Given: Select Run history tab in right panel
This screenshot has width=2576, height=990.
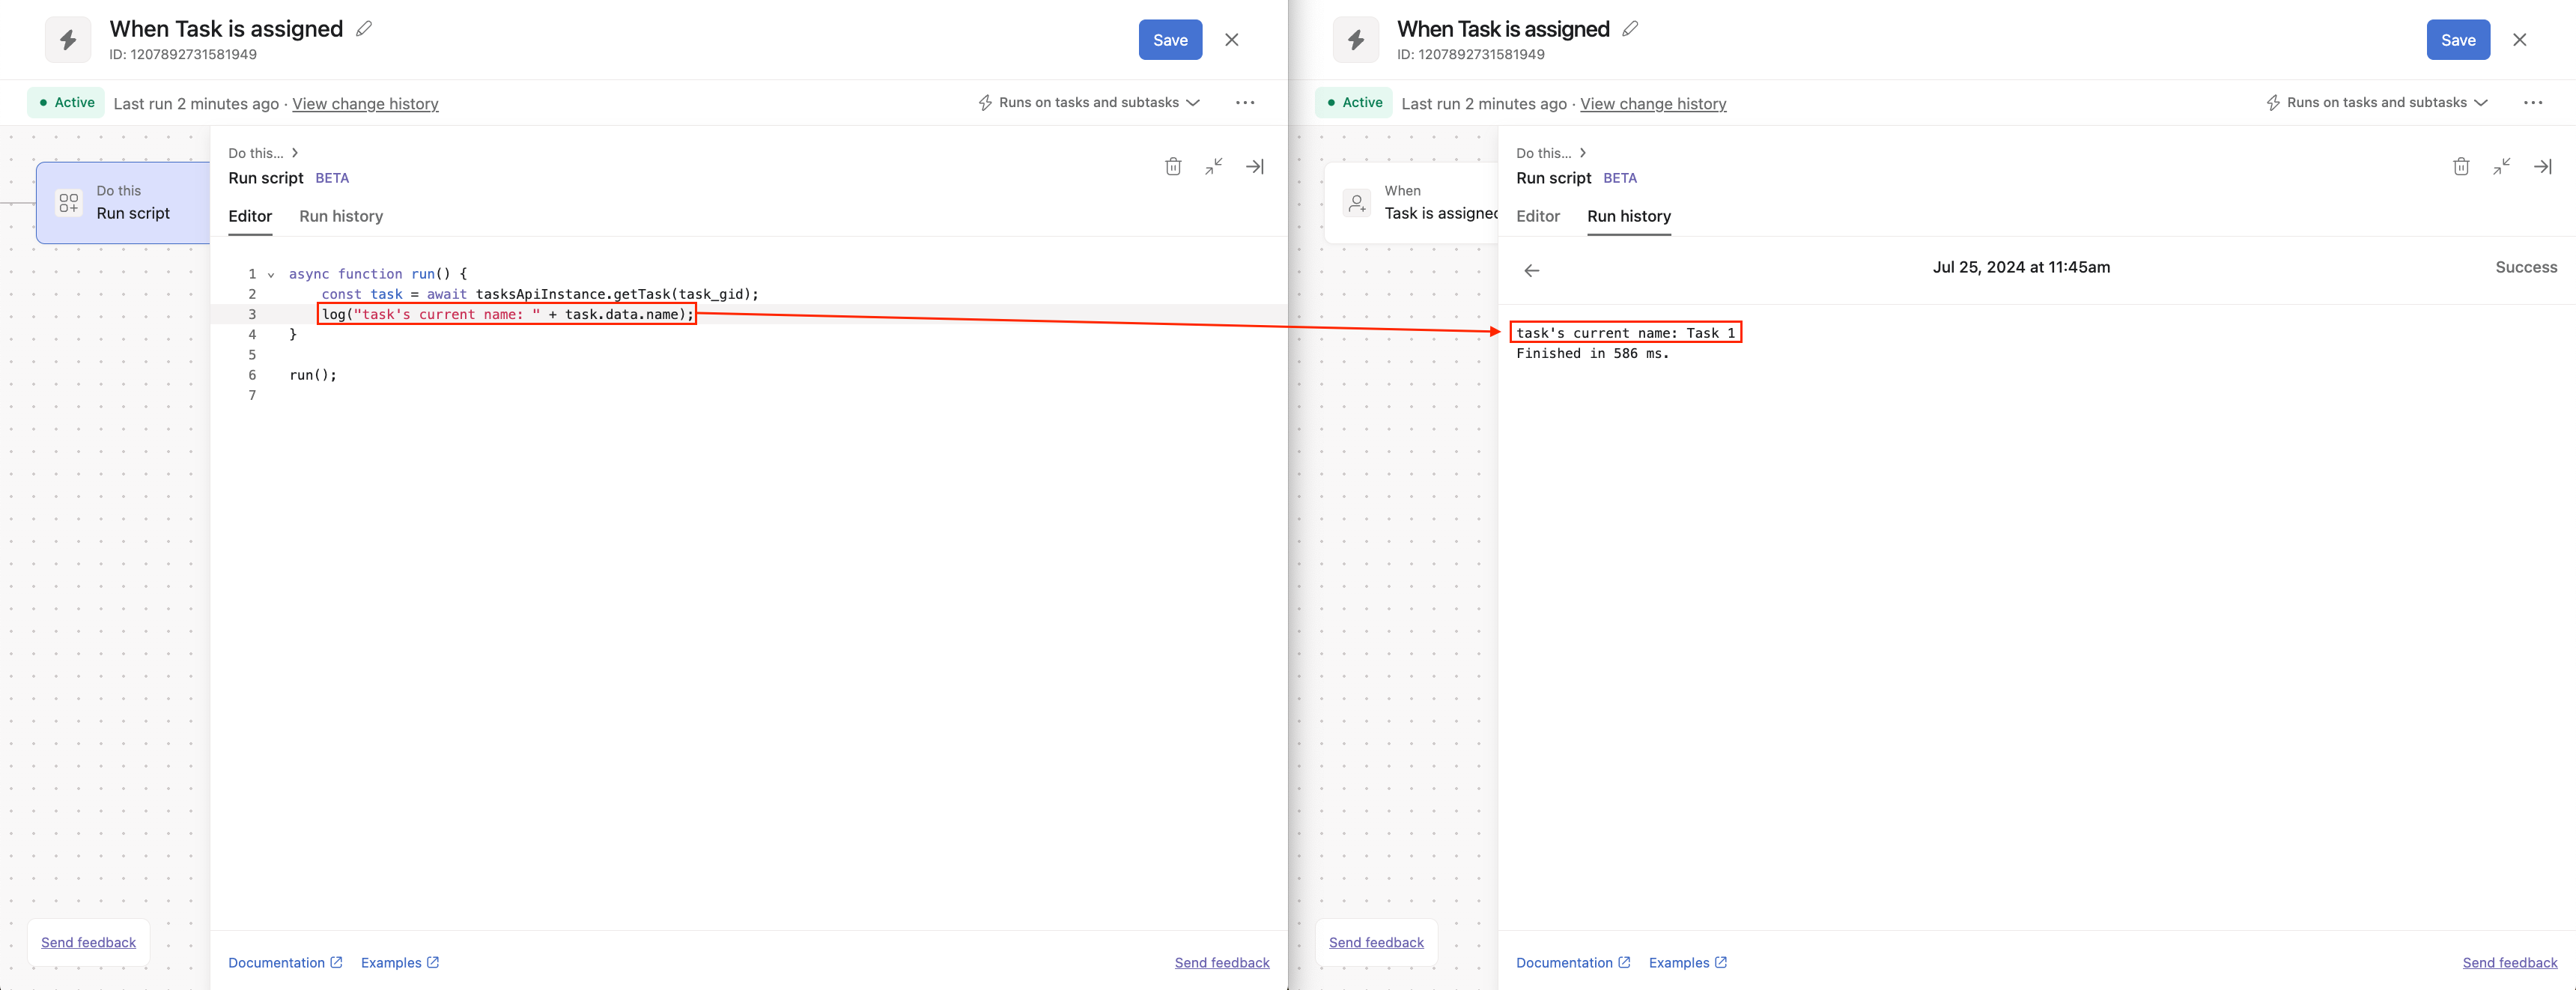Looking at the screenshot, I should pos(1629,216).
